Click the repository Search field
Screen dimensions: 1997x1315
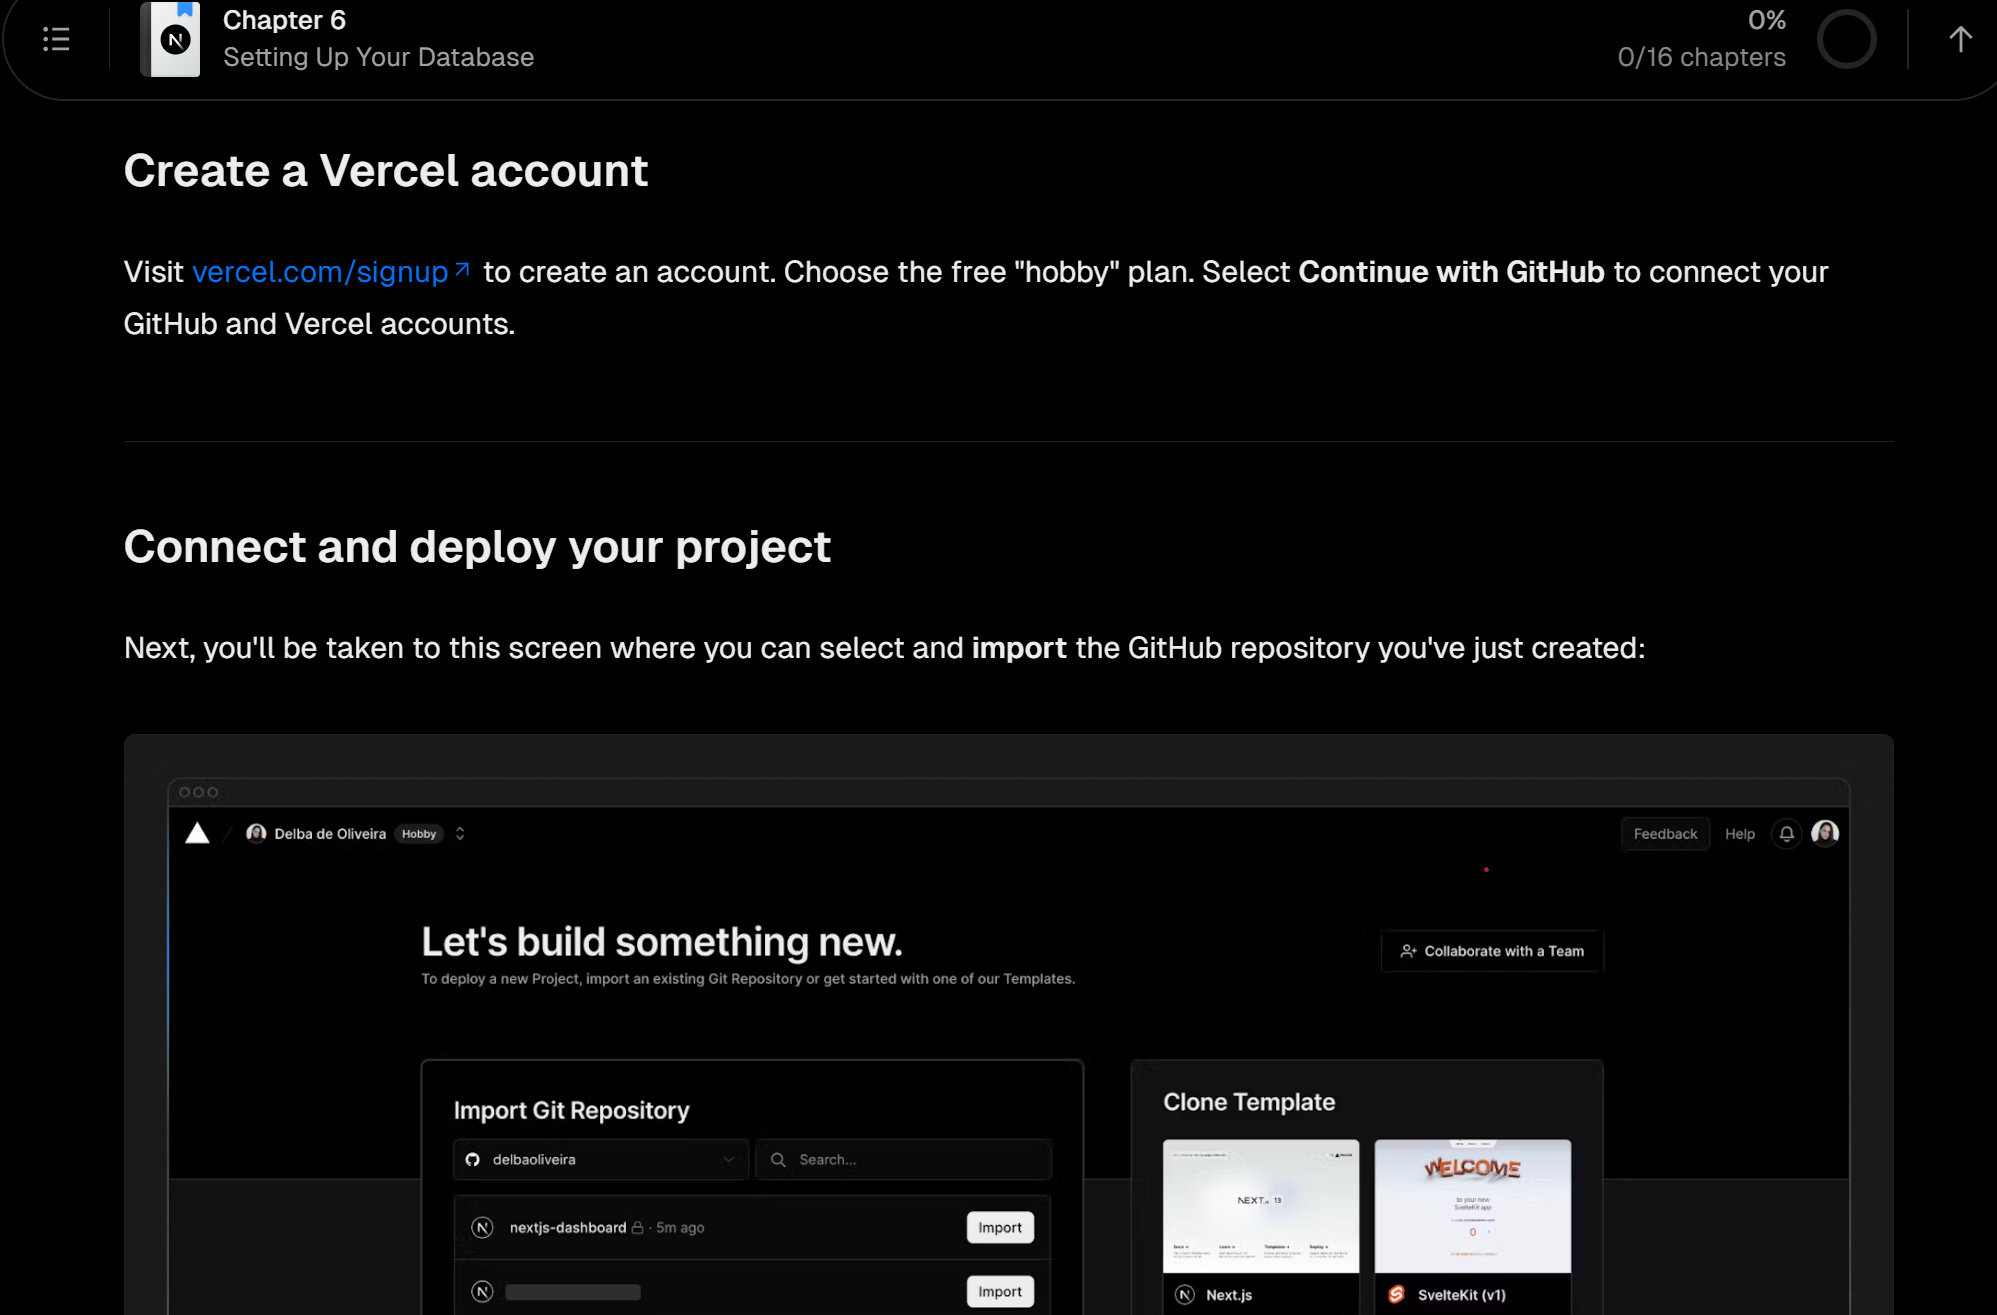tap(903, 1160)
